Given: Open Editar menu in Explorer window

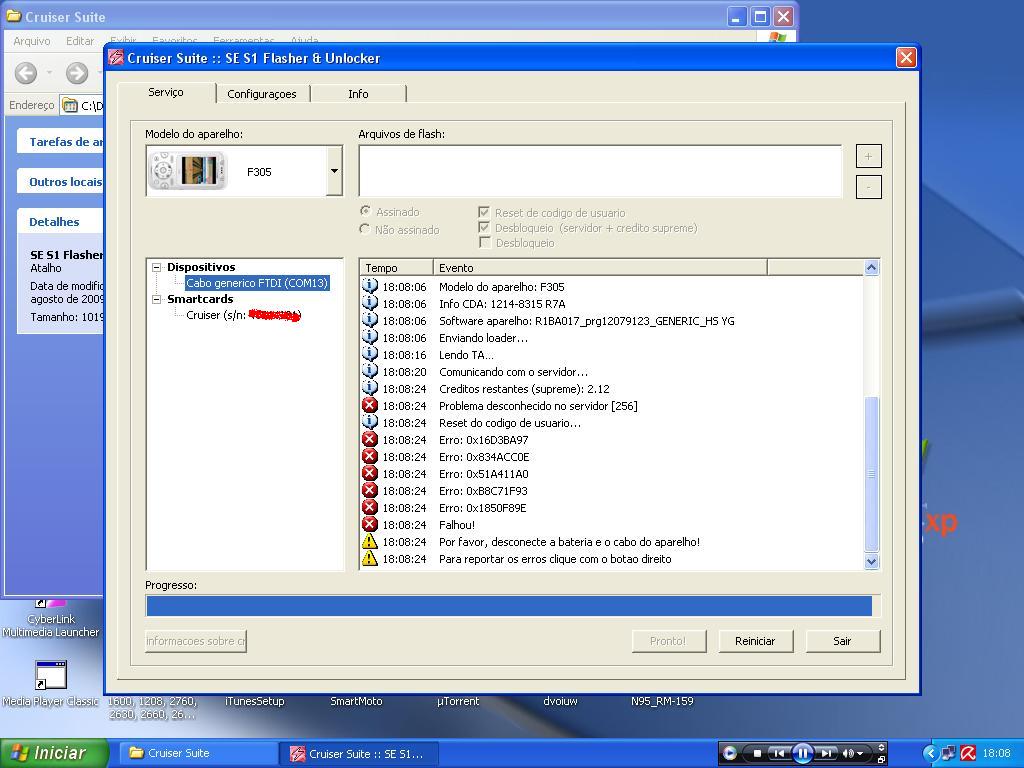Looking at the screenshot, I should (80, 40).
